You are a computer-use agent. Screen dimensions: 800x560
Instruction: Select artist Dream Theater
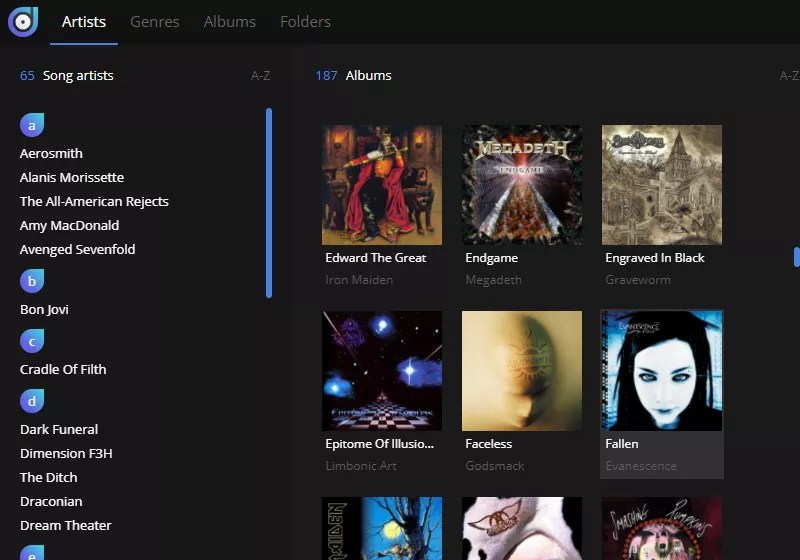tap(66, 525)
